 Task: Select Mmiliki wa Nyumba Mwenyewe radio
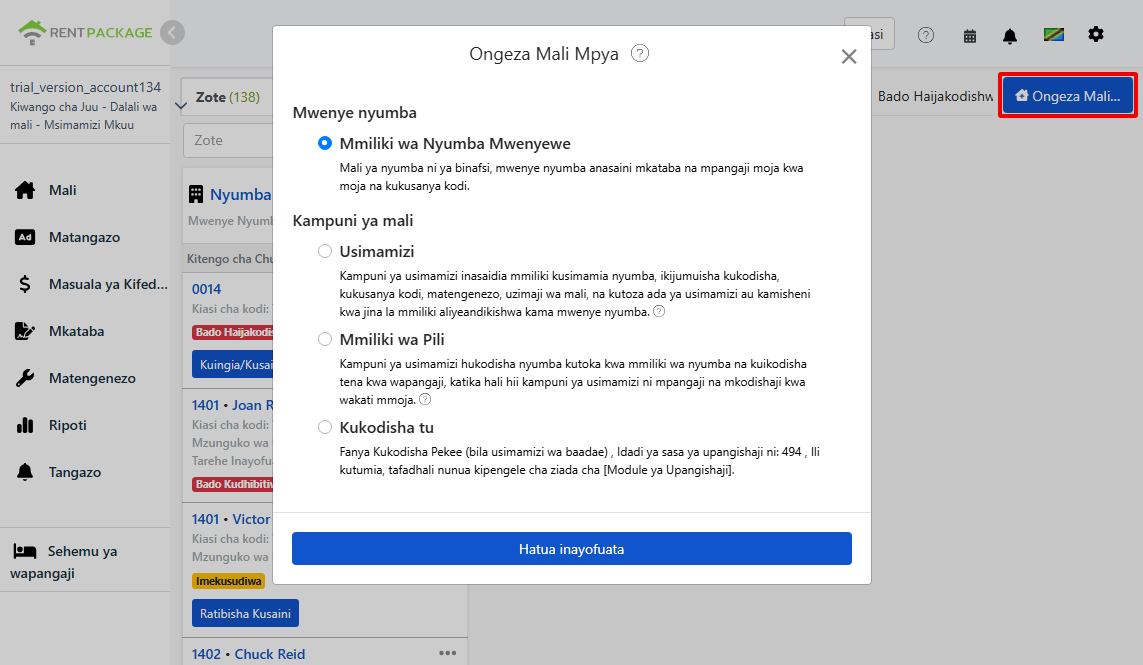325,144
